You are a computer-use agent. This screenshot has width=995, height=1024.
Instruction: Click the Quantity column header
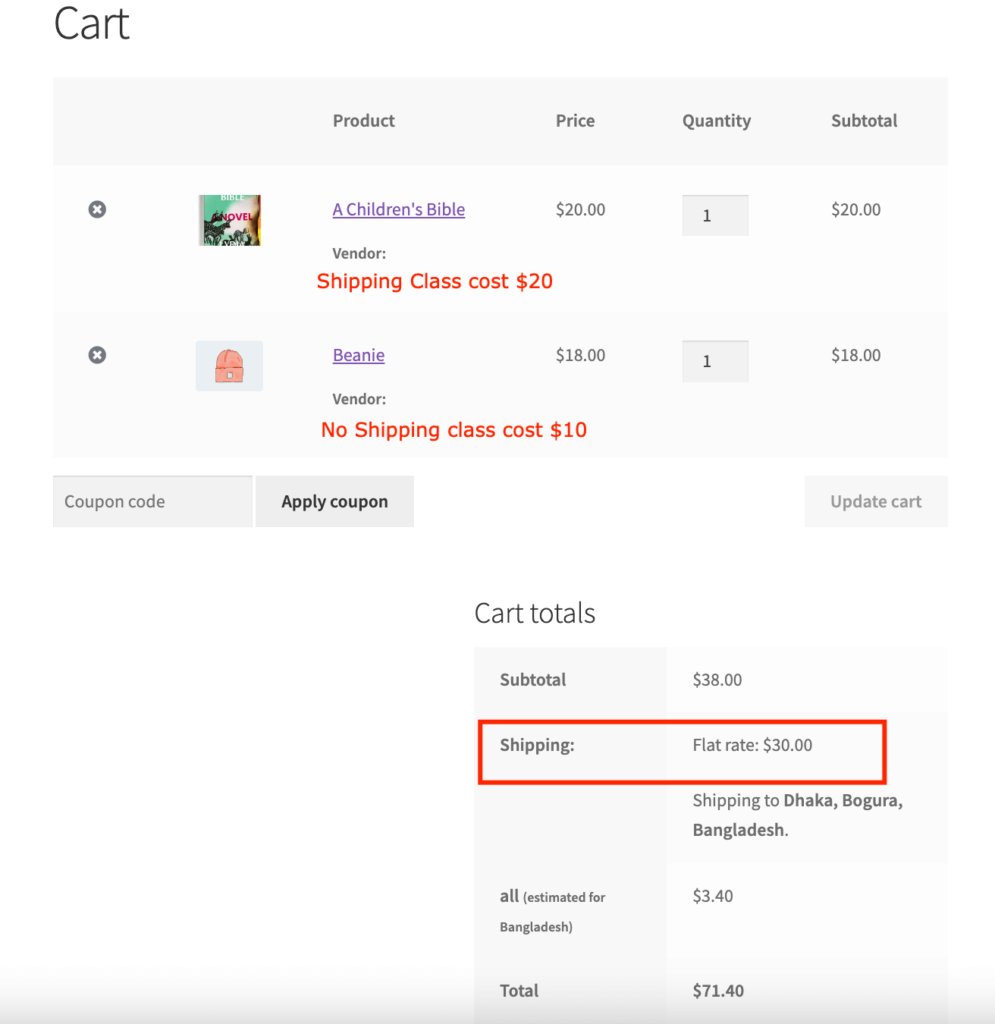(x=716, y=121)
